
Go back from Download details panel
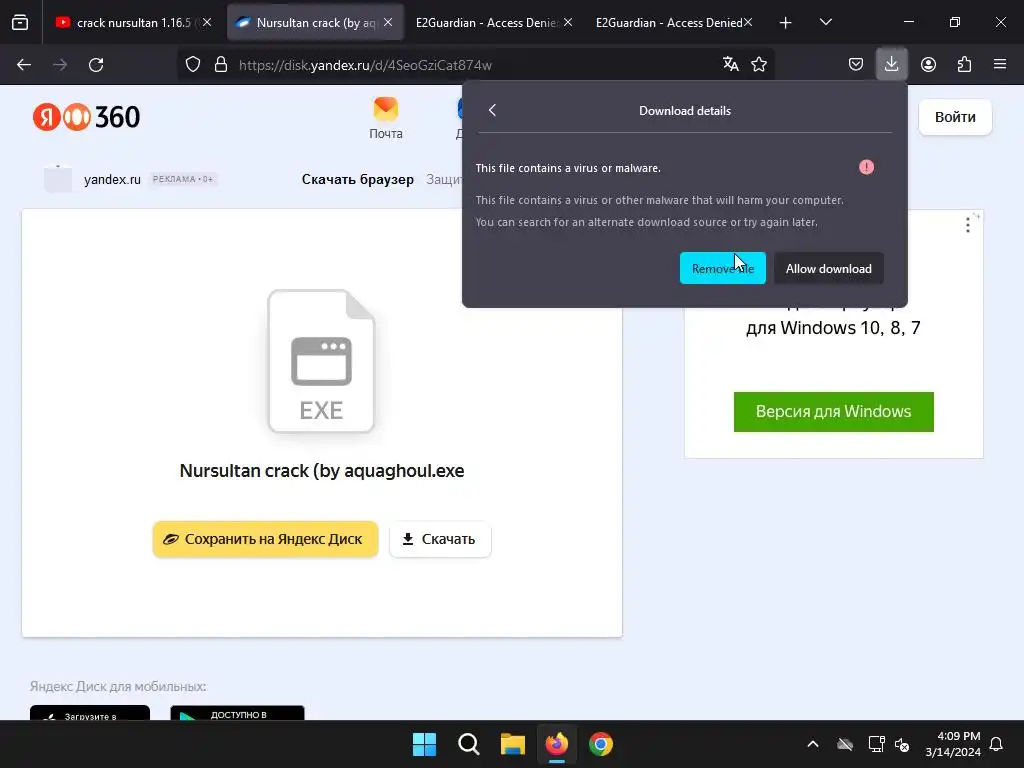[x=492, y=110]
